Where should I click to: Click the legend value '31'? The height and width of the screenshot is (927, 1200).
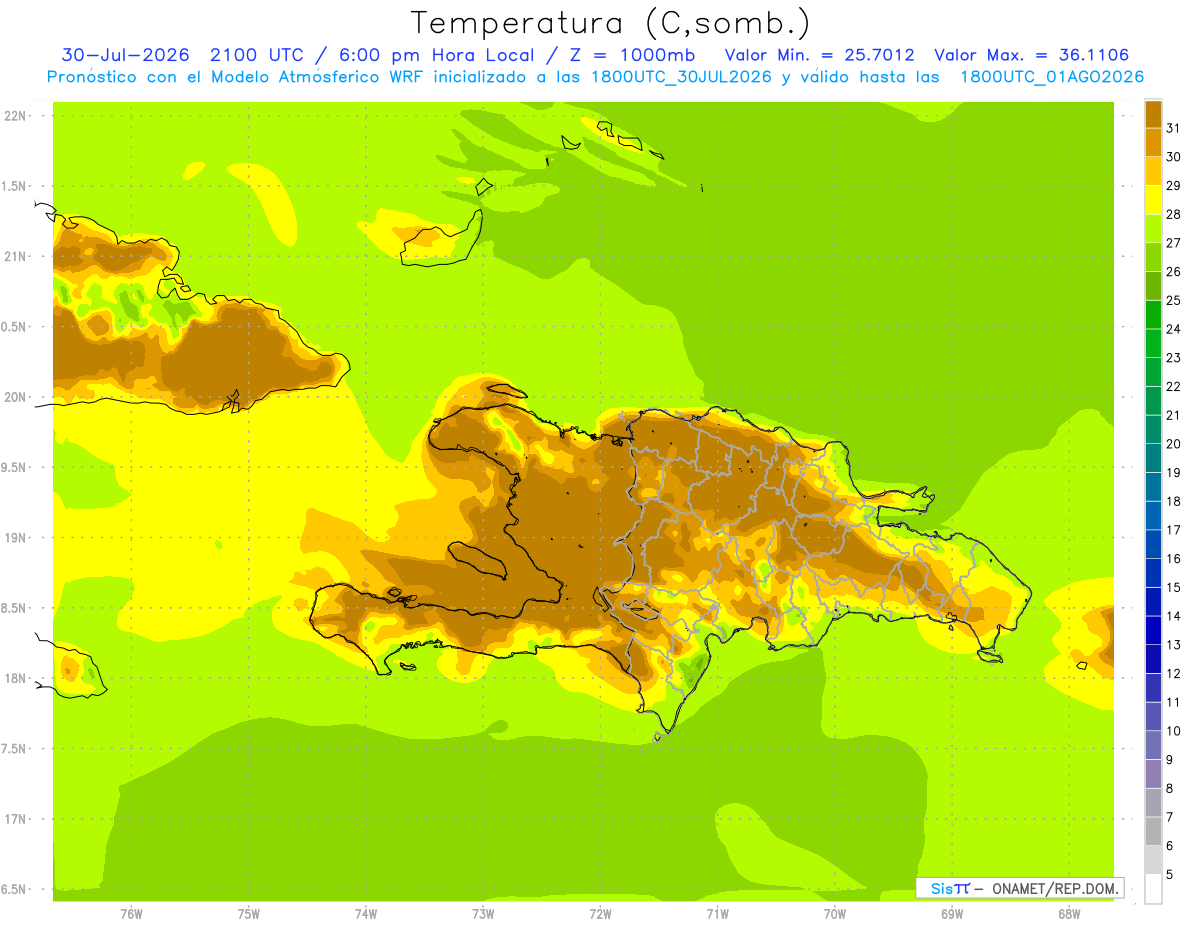1174,127
